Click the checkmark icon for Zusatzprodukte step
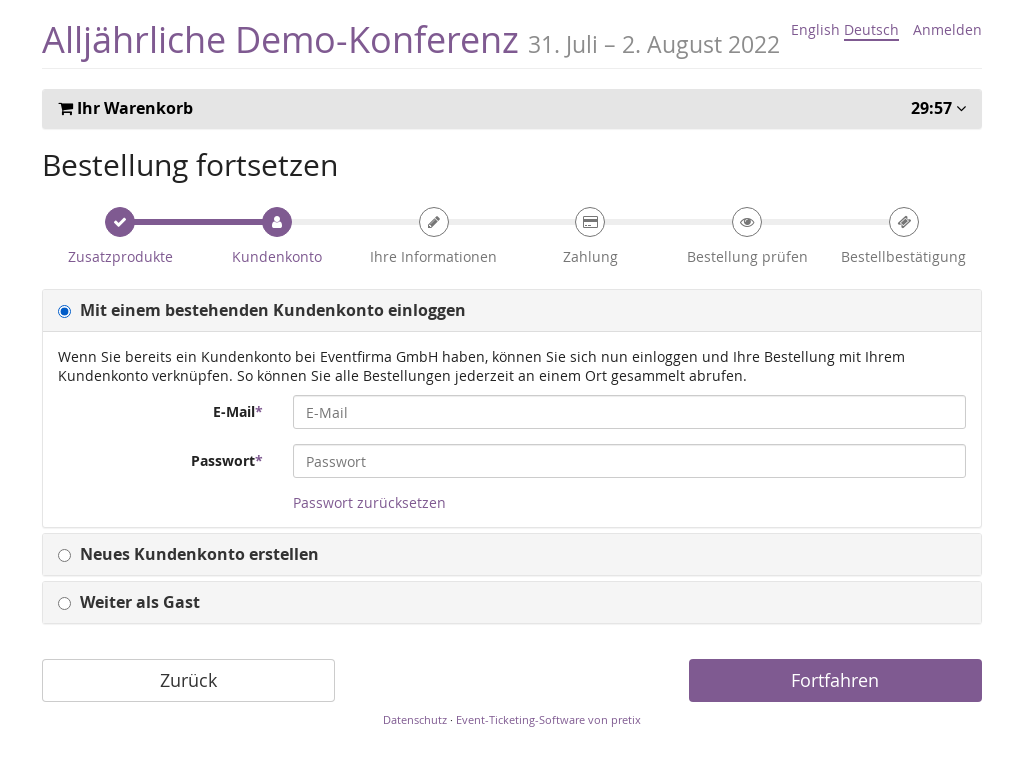The height and width of the screenshot is (768, 1024). coord(120,222)
